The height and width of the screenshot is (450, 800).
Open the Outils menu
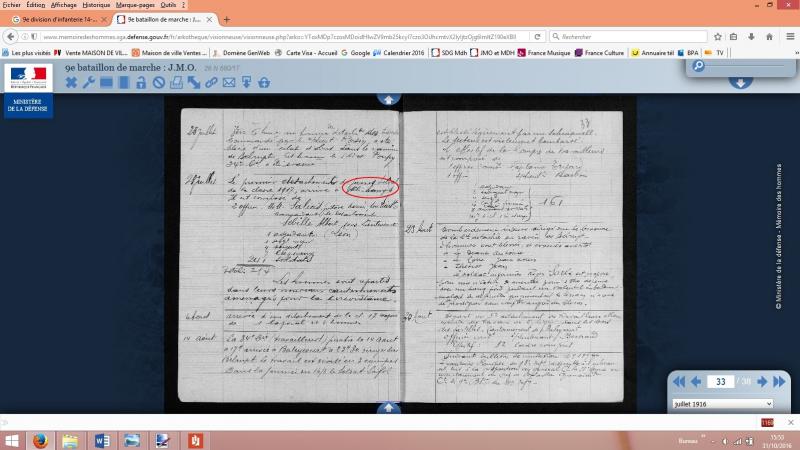click(168, 5)
